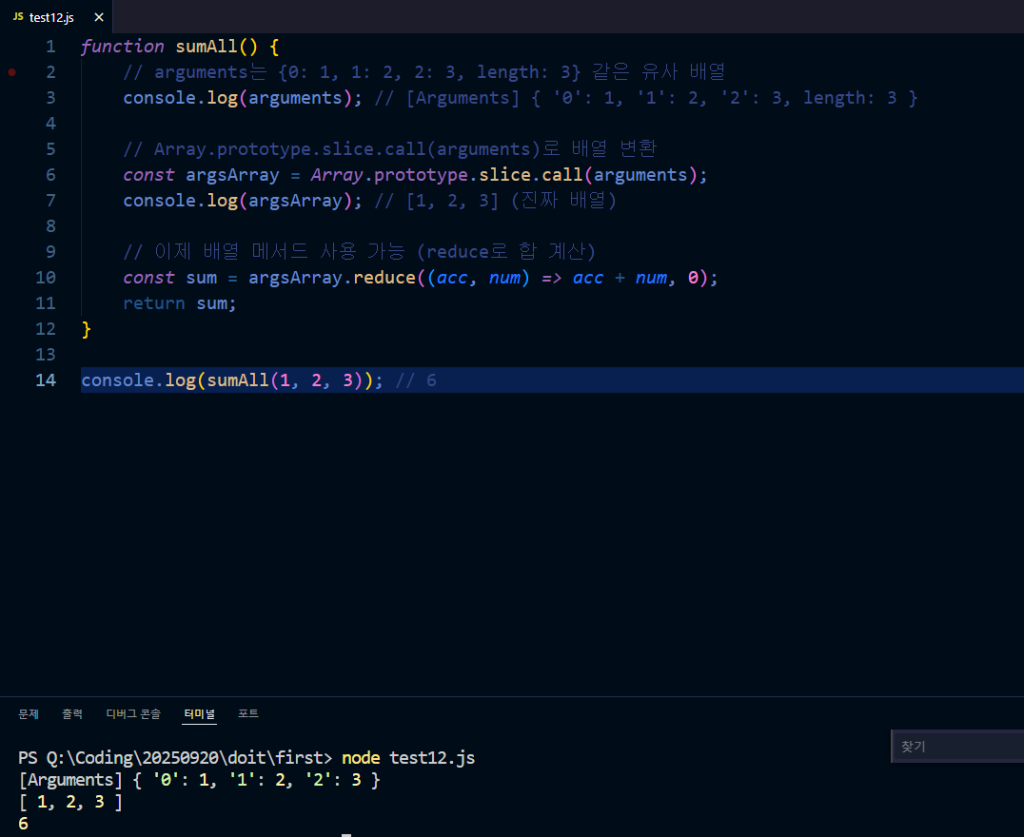The height and width of the screenshot is (837, 1024).
Task: Click the JS file icon on test12.js tab
Action: click(18, 17)
